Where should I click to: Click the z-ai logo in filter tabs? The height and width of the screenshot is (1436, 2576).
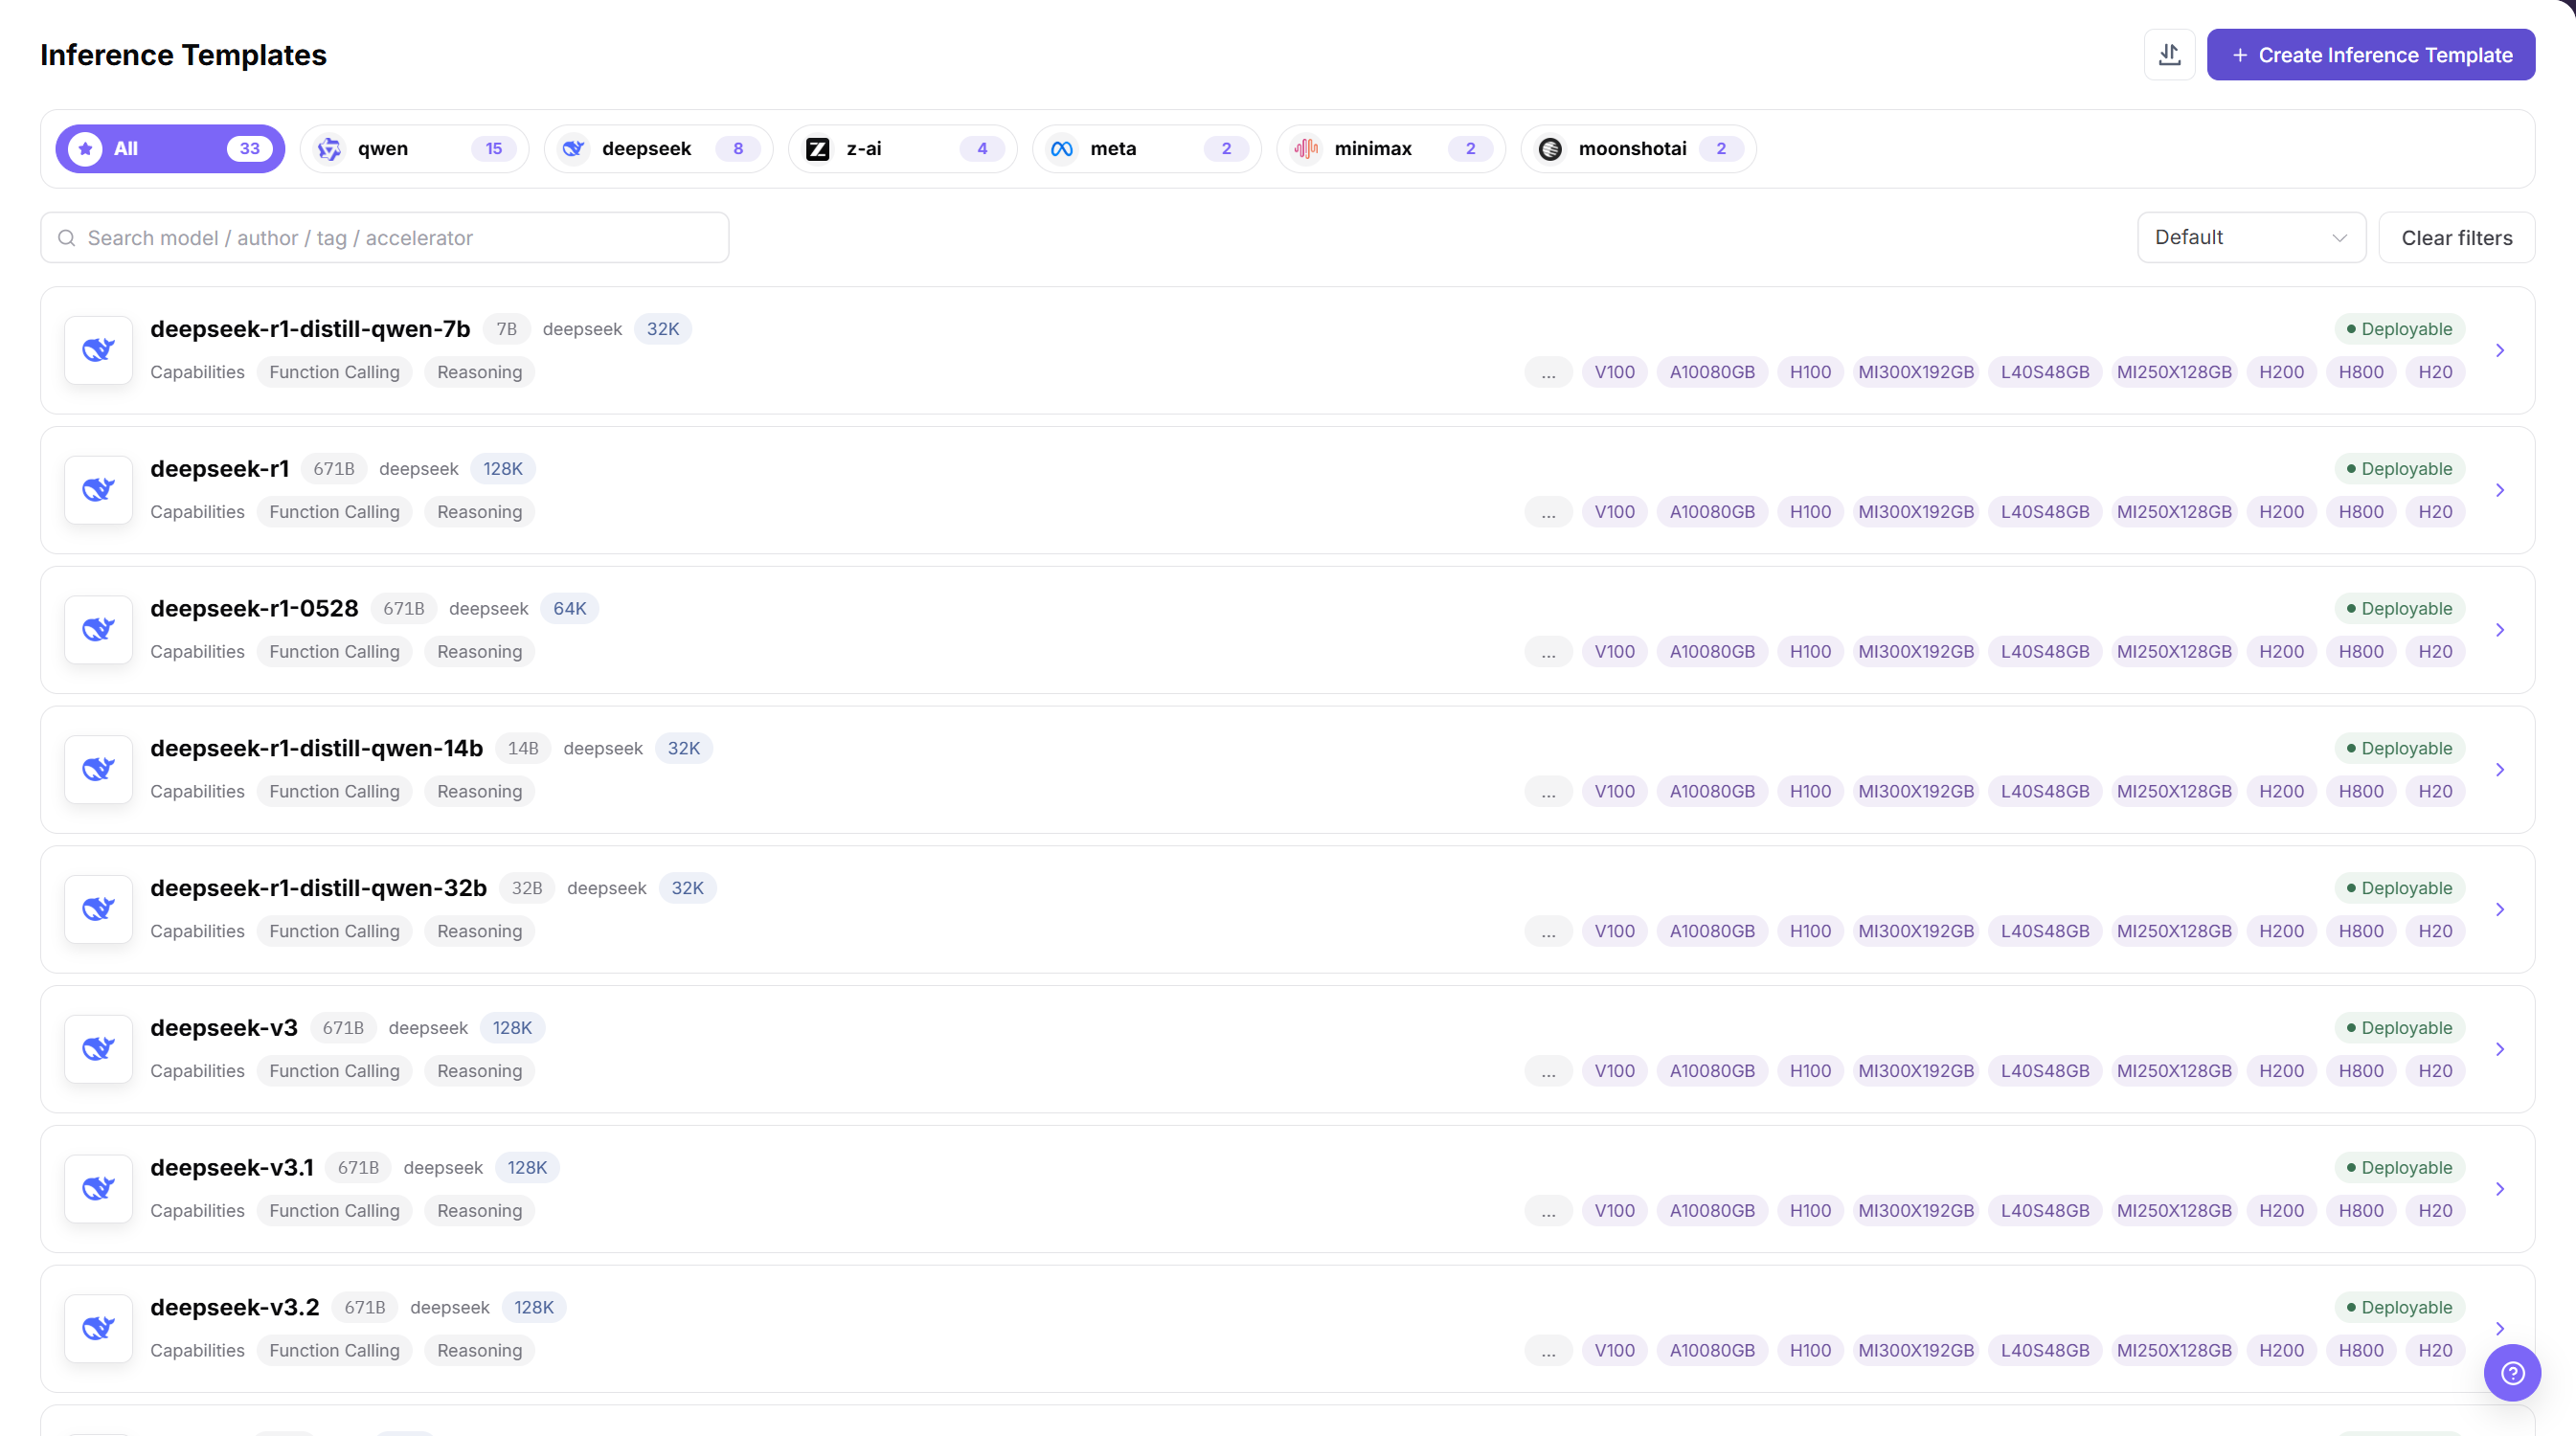(817, 149)
